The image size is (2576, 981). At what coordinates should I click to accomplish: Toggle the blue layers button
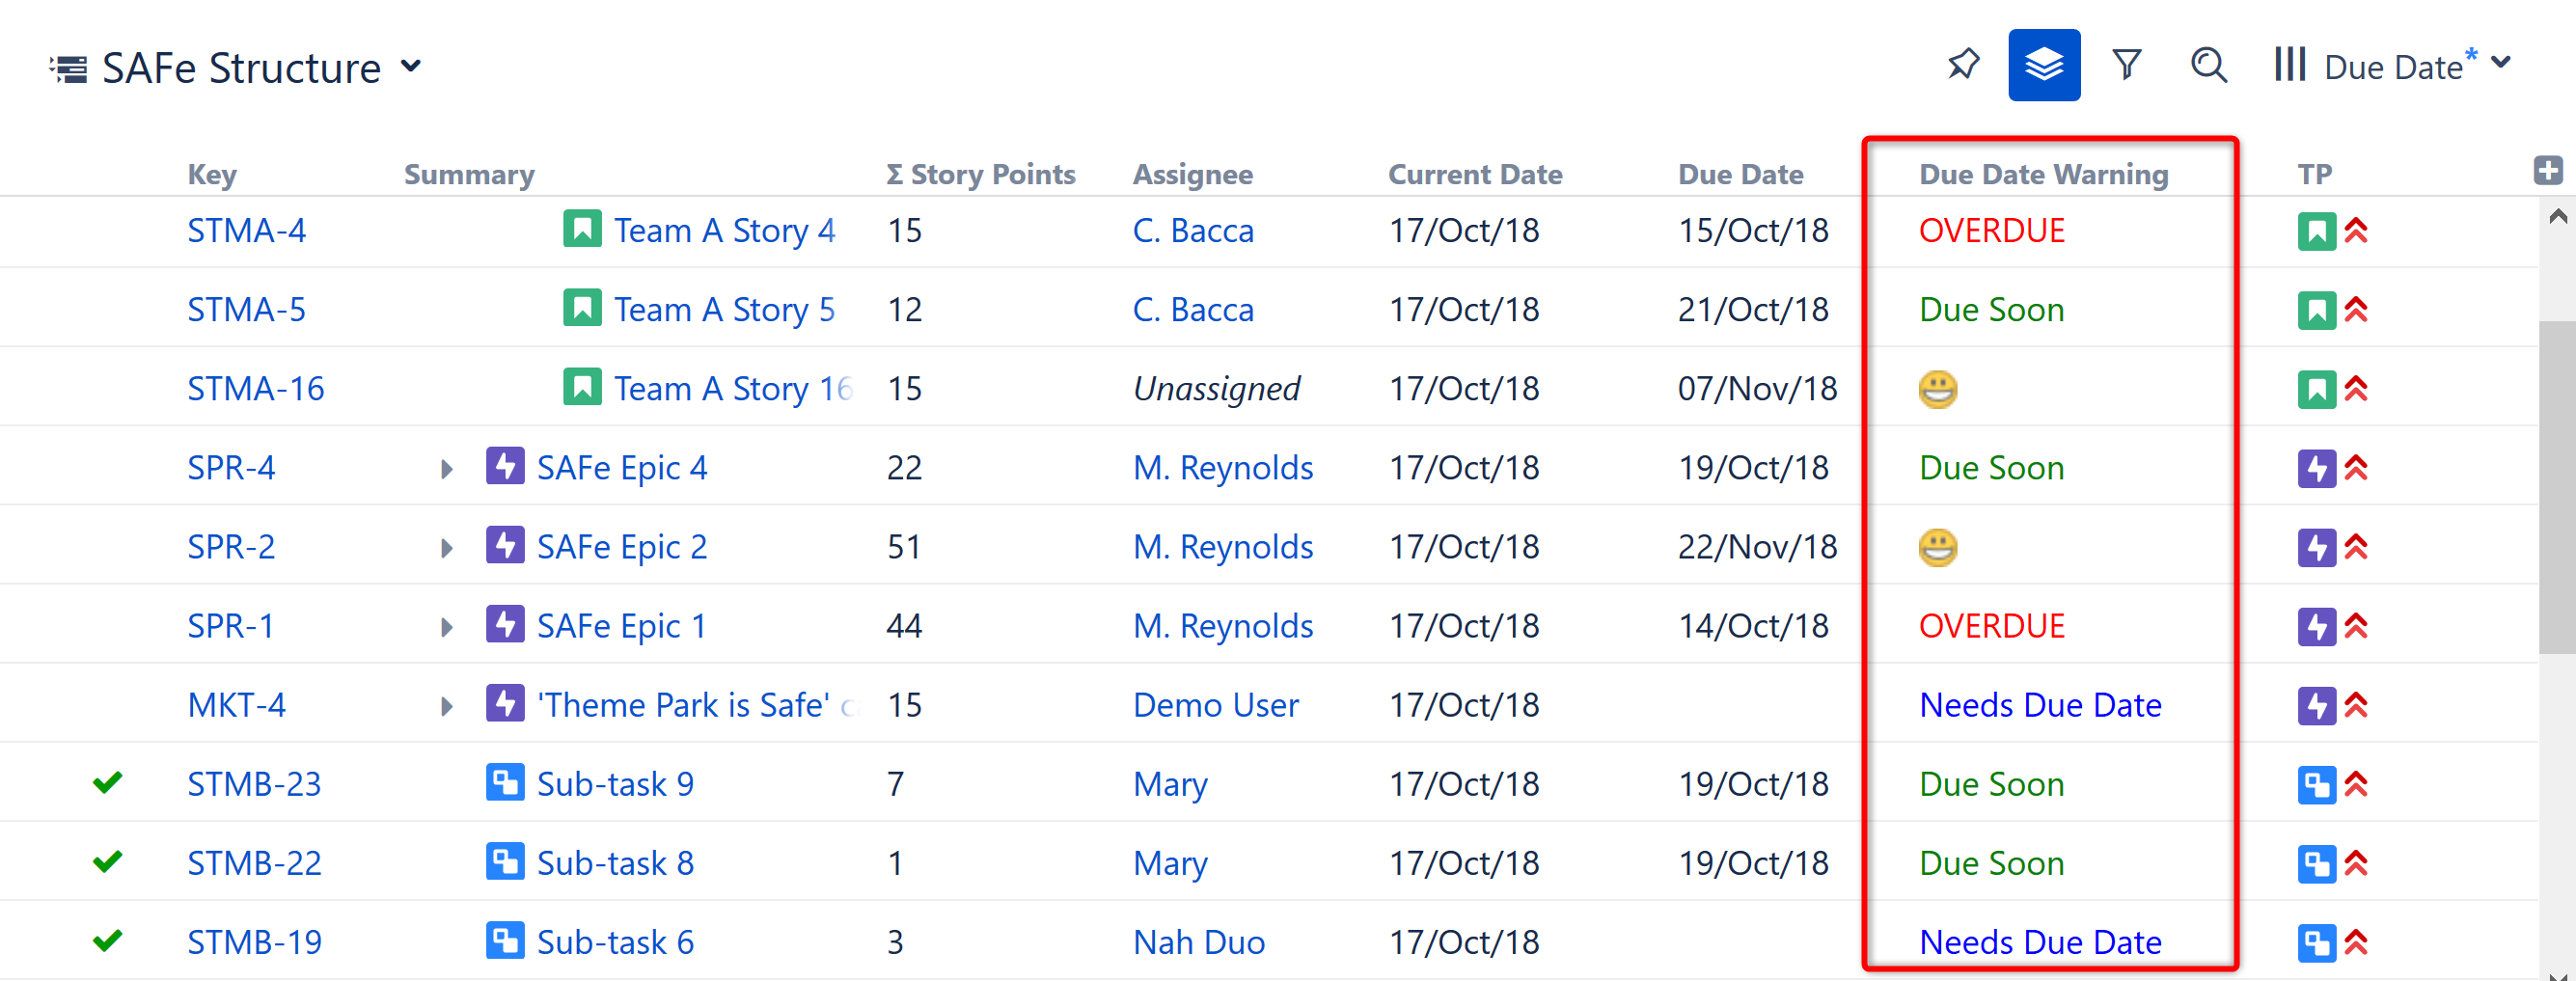tap(2043, 65)
